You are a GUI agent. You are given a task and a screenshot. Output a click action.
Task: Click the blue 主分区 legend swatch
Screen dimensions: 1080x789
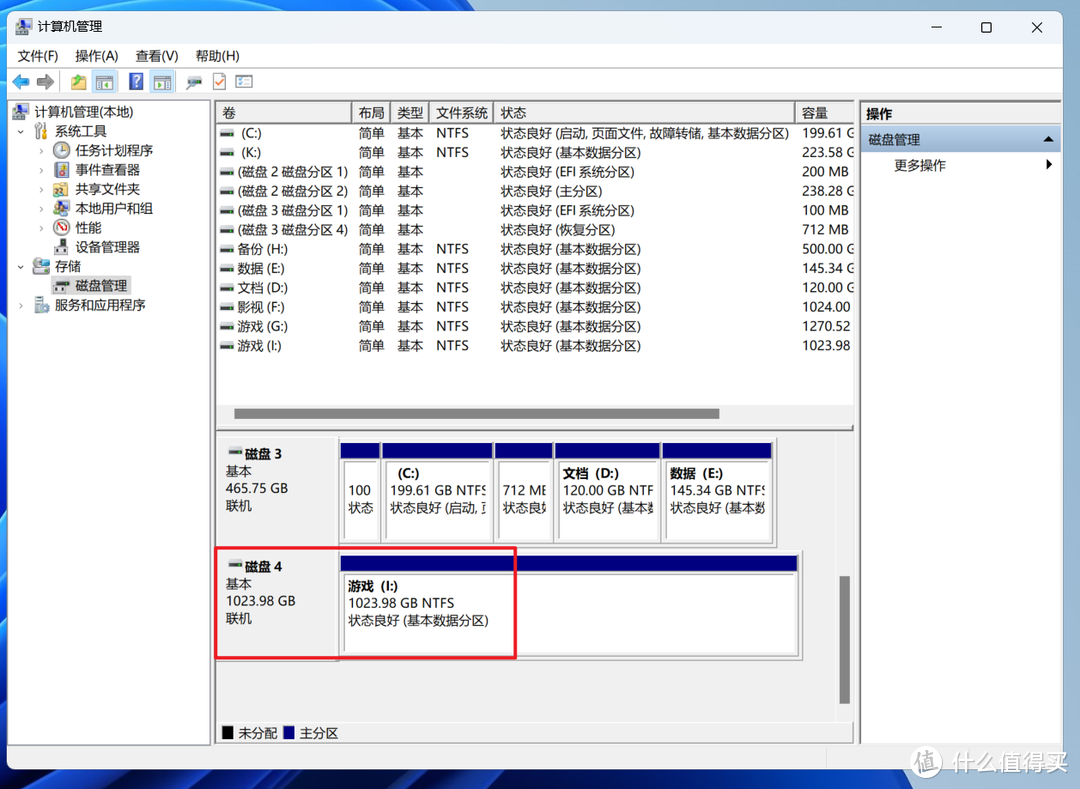click(x=289, y=733)
